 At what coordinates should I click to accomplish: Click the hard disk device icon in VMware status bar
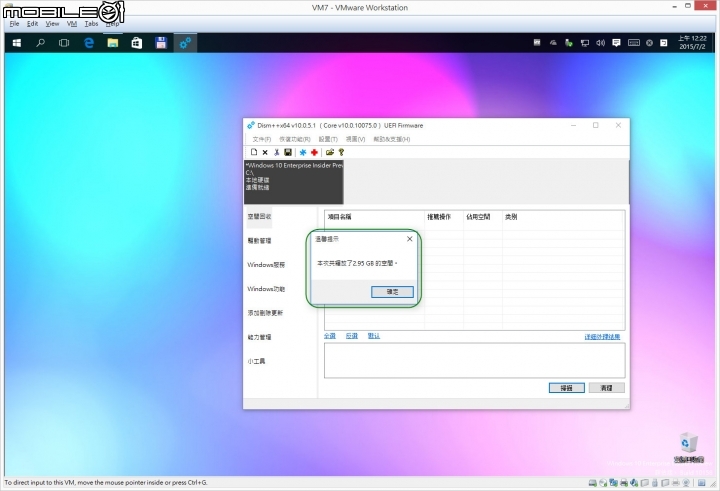click(593, 483)
